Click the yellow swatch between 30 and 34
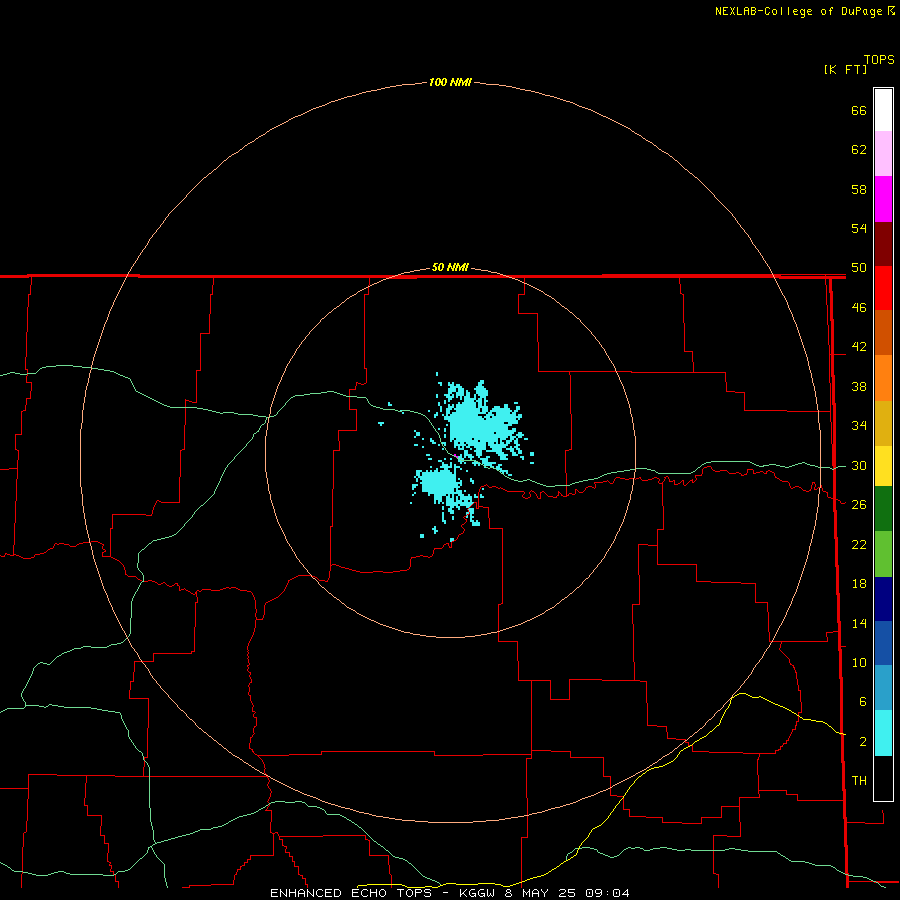900x900 pixels. point(883,465)
